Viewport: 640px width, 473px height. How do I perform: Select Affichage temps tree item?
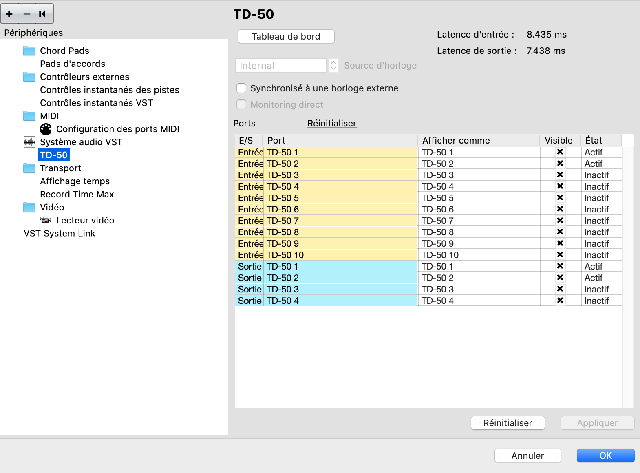pyautogui.click(x=75, y=181)
